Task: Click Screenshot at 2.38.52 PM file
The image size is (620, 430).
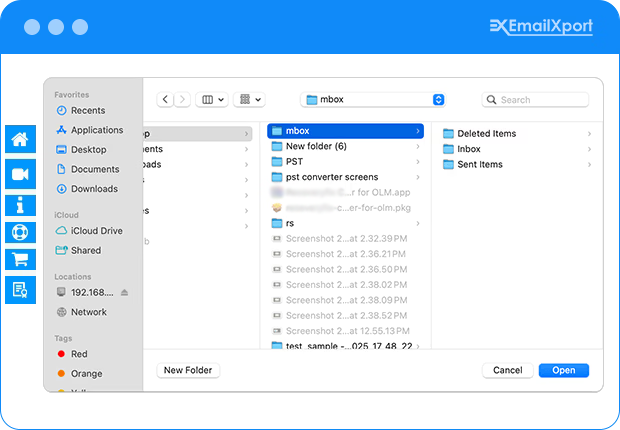Action: pos(346,316)
